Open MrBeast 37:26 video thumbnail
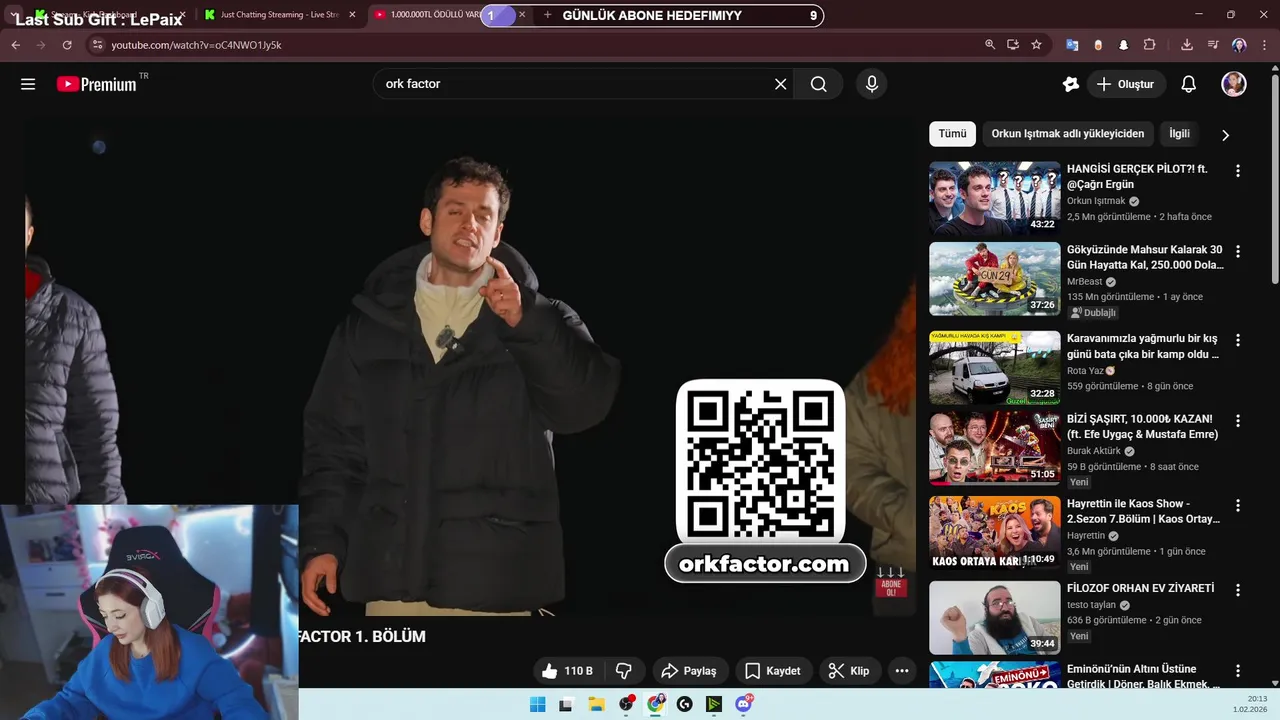 [994, 279]
